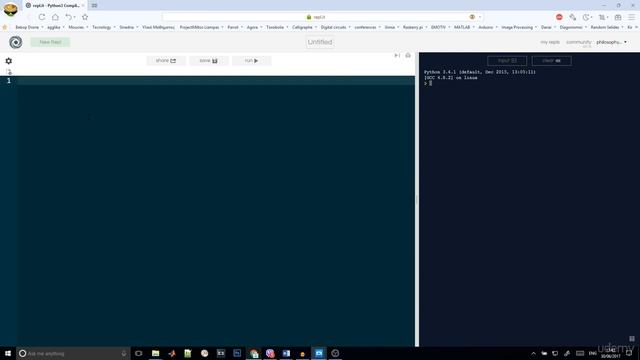Show hidden system tray icons

[533, 353]
